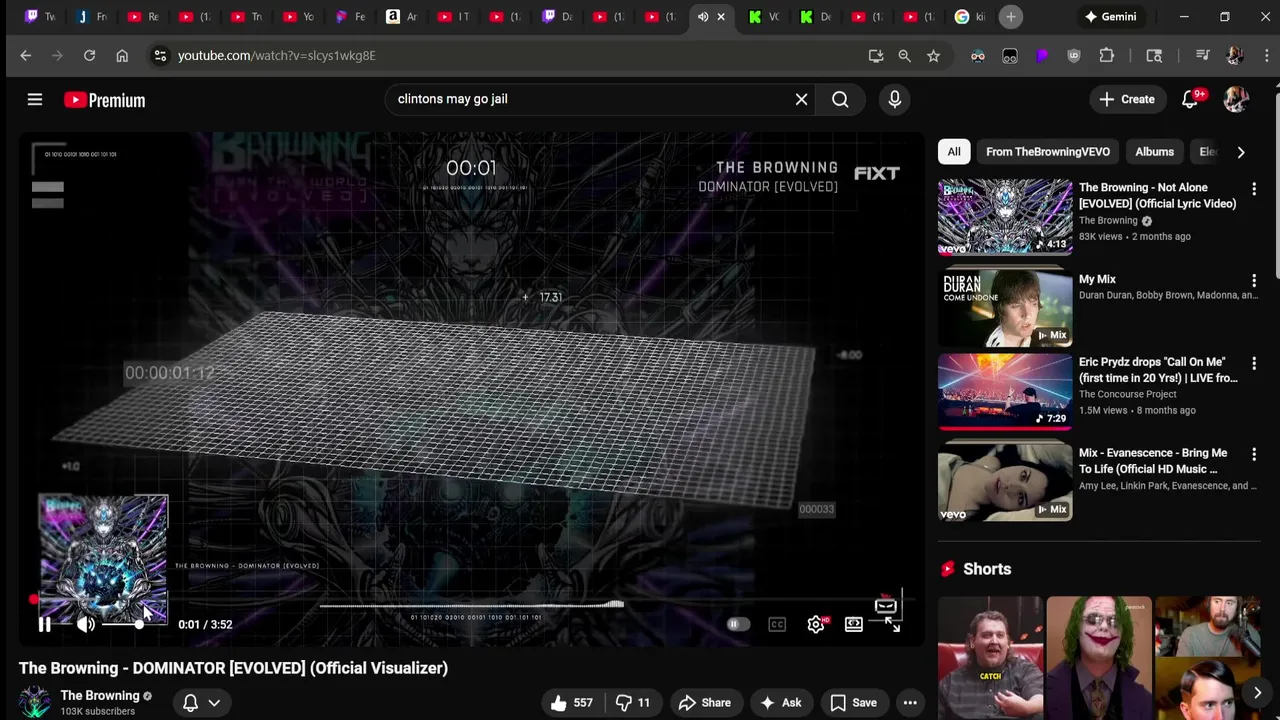Open the Create menu
Viewport: 1280px width, 720px height.
point(1127,99)
